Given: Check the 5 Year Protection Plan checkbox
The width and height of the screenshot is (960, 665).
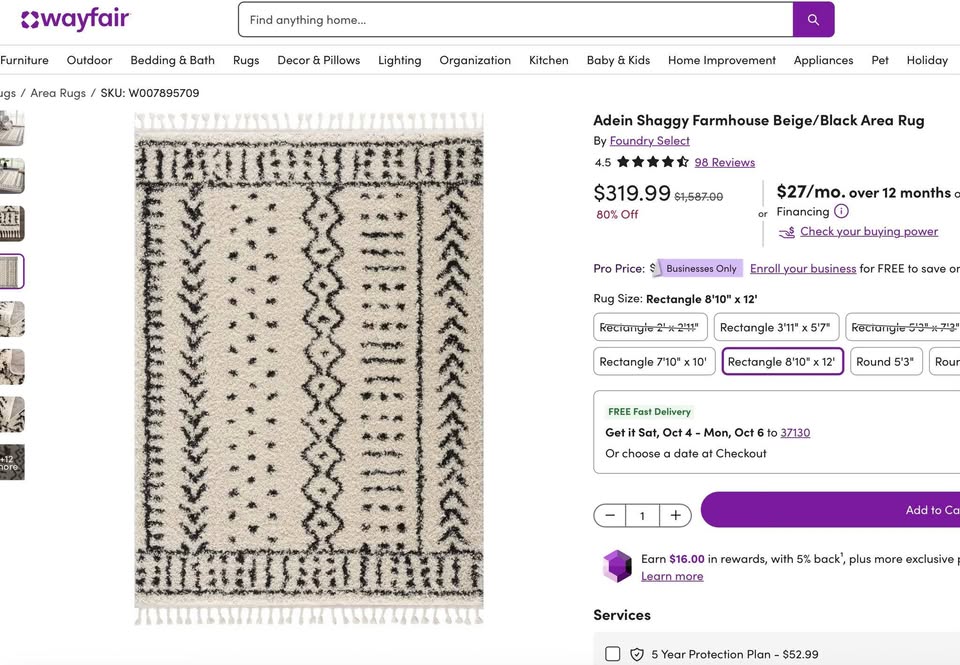Looking at the screenshot, I should 613,654.
